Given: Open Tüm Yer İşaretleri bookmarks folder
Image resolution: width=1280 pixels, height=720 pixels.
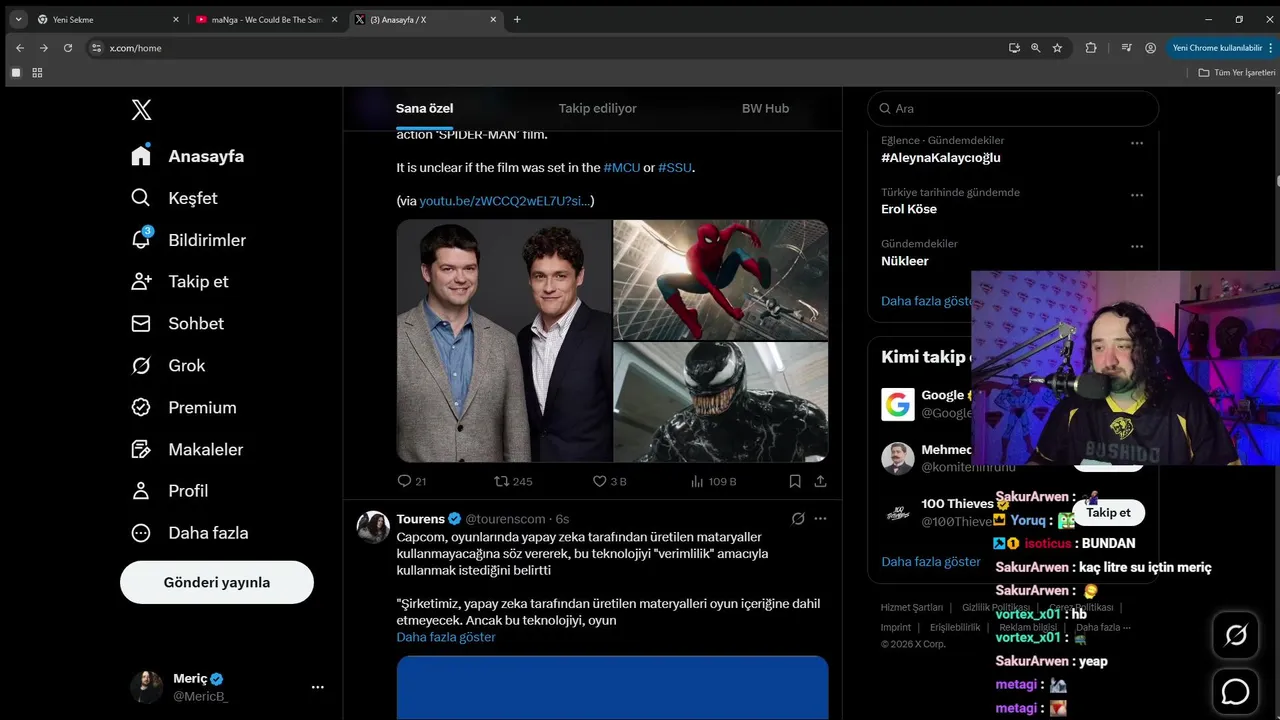Looking at the screenshot, I should (x=1237, y=73).
